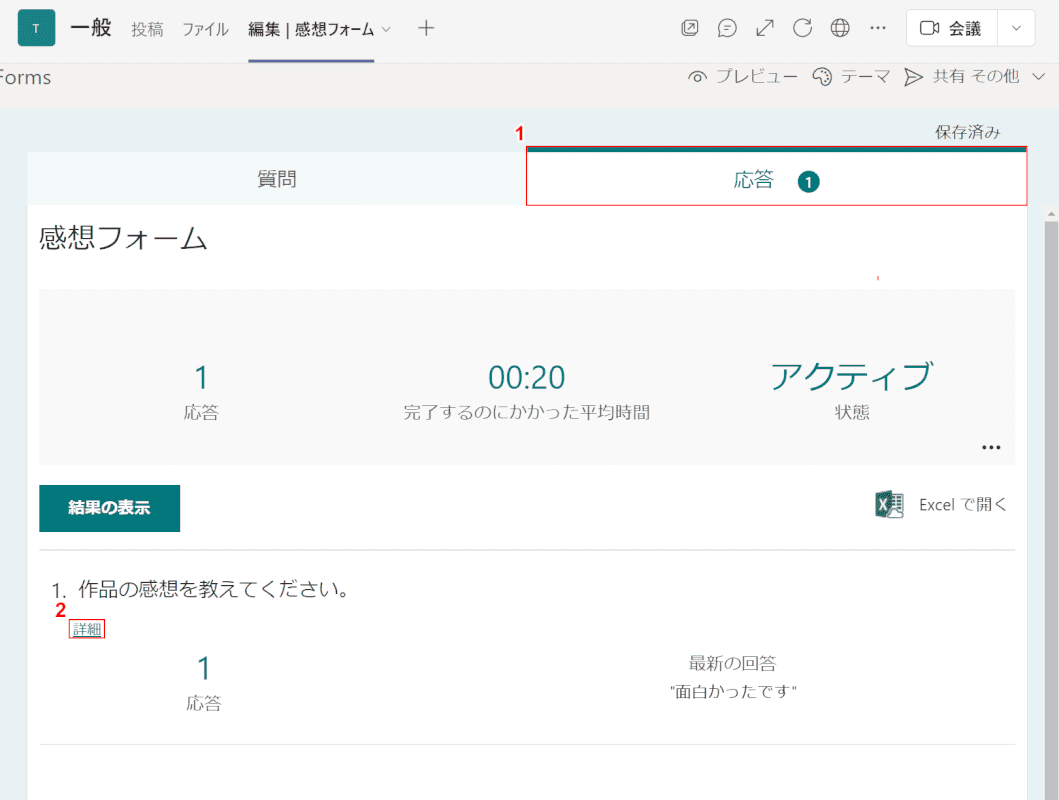
Task: Click the 一般 channel name
Action: click(91, 28)
